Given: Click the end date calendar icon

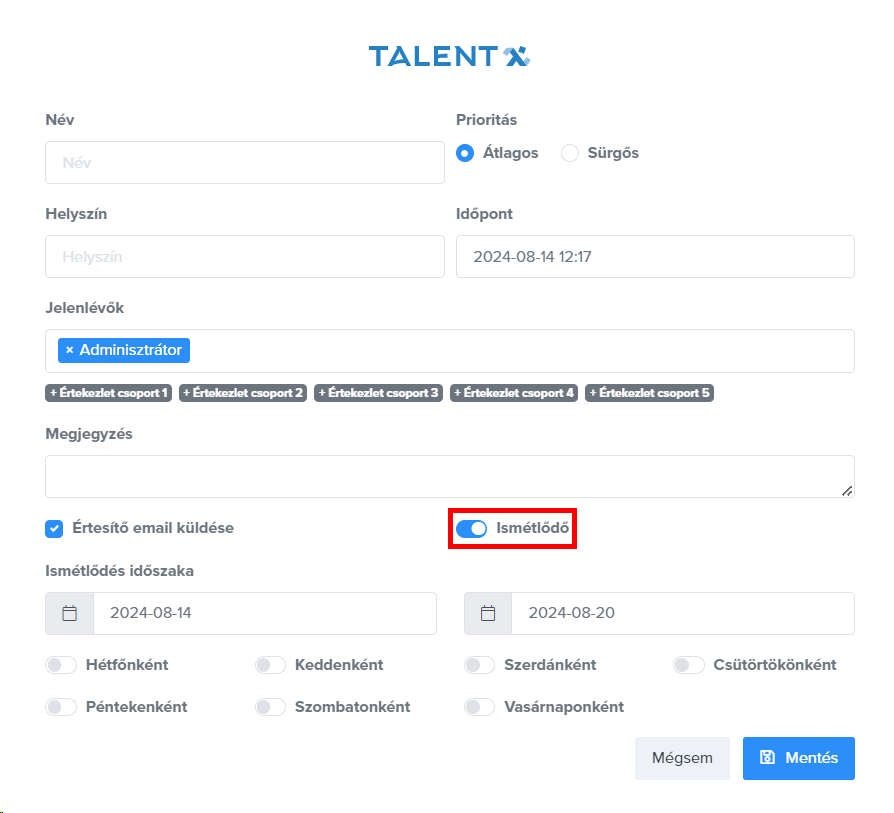Looking at the screenshot, I should click(x=488, y=613).
